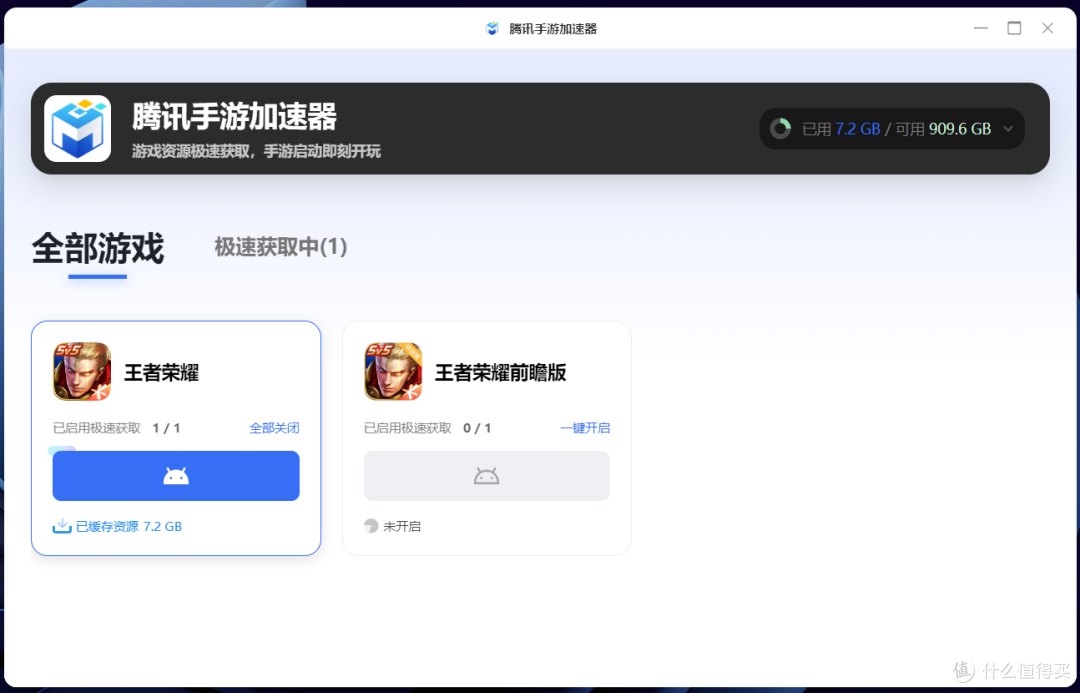The height and width of the screenshot is (693, 1080).
Task: Click the 0 / 1 count on 王者荣耀前瞻版 card
Action: coord(477,428)
